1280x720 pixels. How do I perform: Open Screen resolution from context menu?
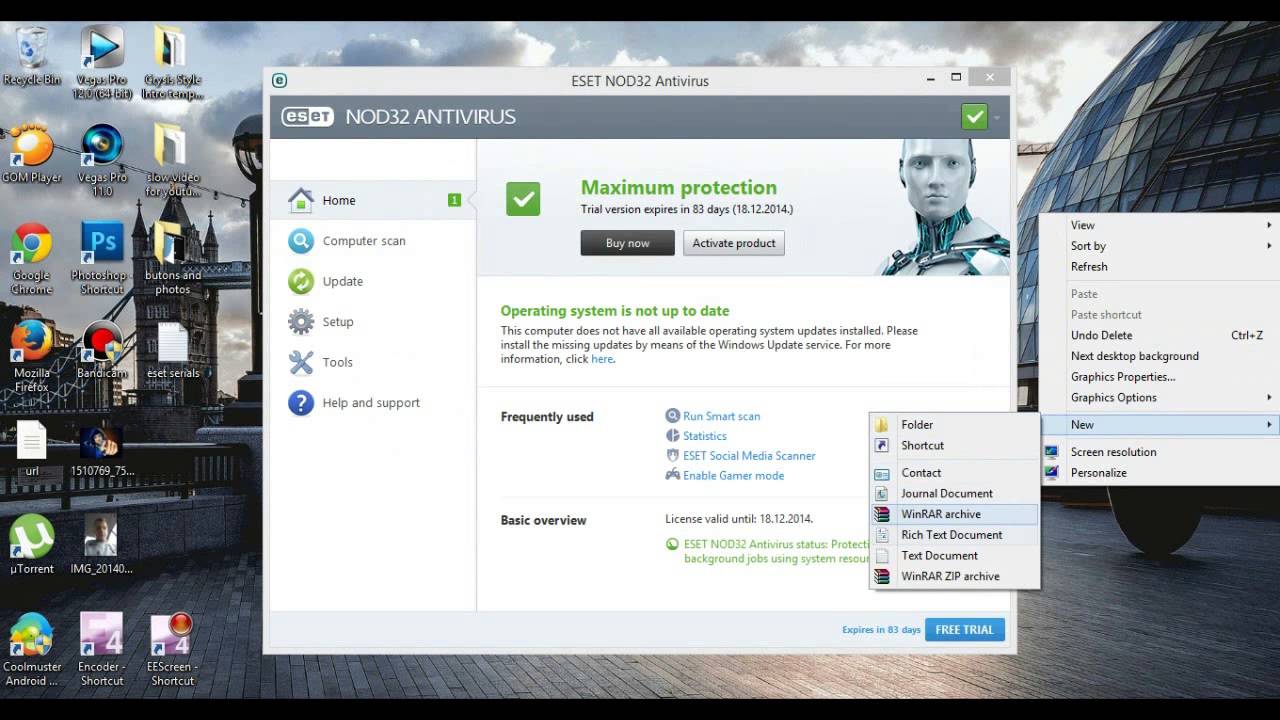[x=1159, y=452]
